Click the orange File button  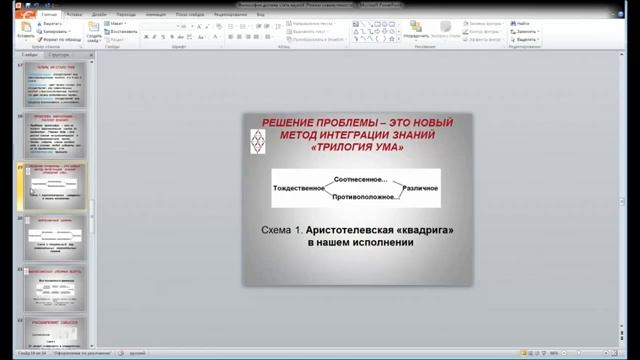[x=26, y=14]
